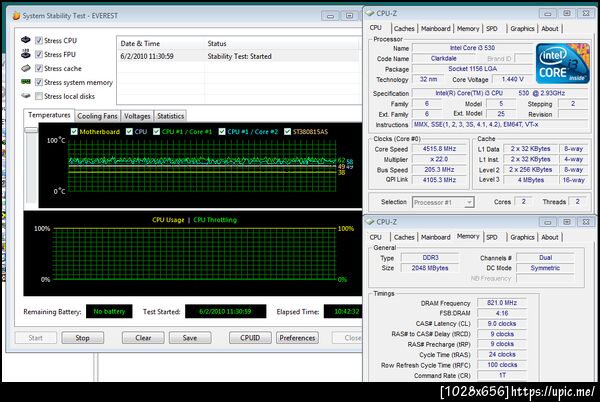This screenshot has height=402, width=600.
Task: Open the Processor #1 selection dropdown
Action: point(443,202)
